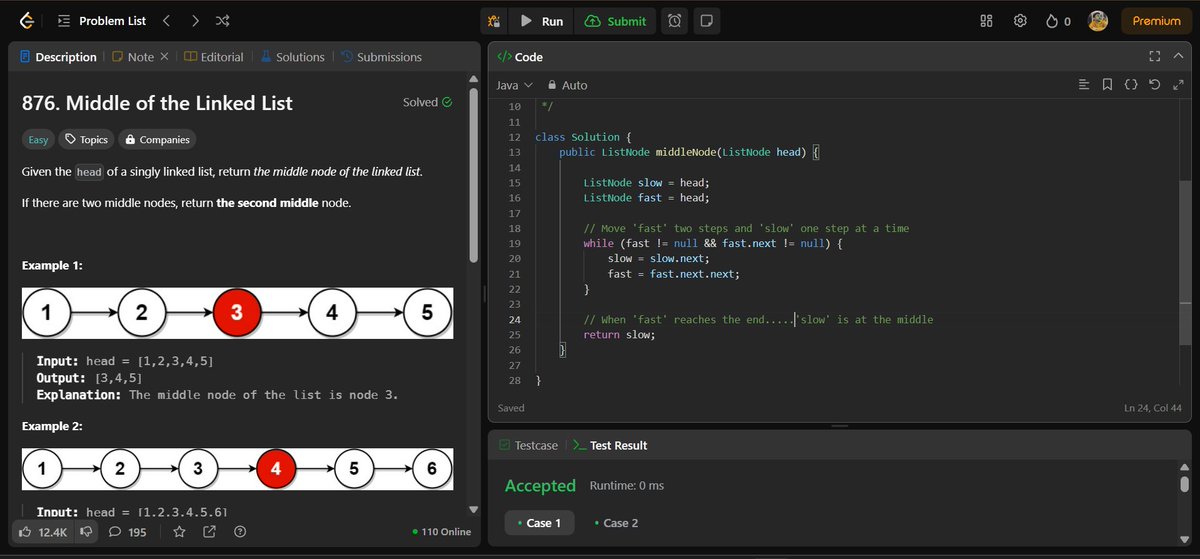Image resolution: width=1200 pixels, height=559 pixels.
Task: Switch to the Description tab
Action: pos(58,57)
